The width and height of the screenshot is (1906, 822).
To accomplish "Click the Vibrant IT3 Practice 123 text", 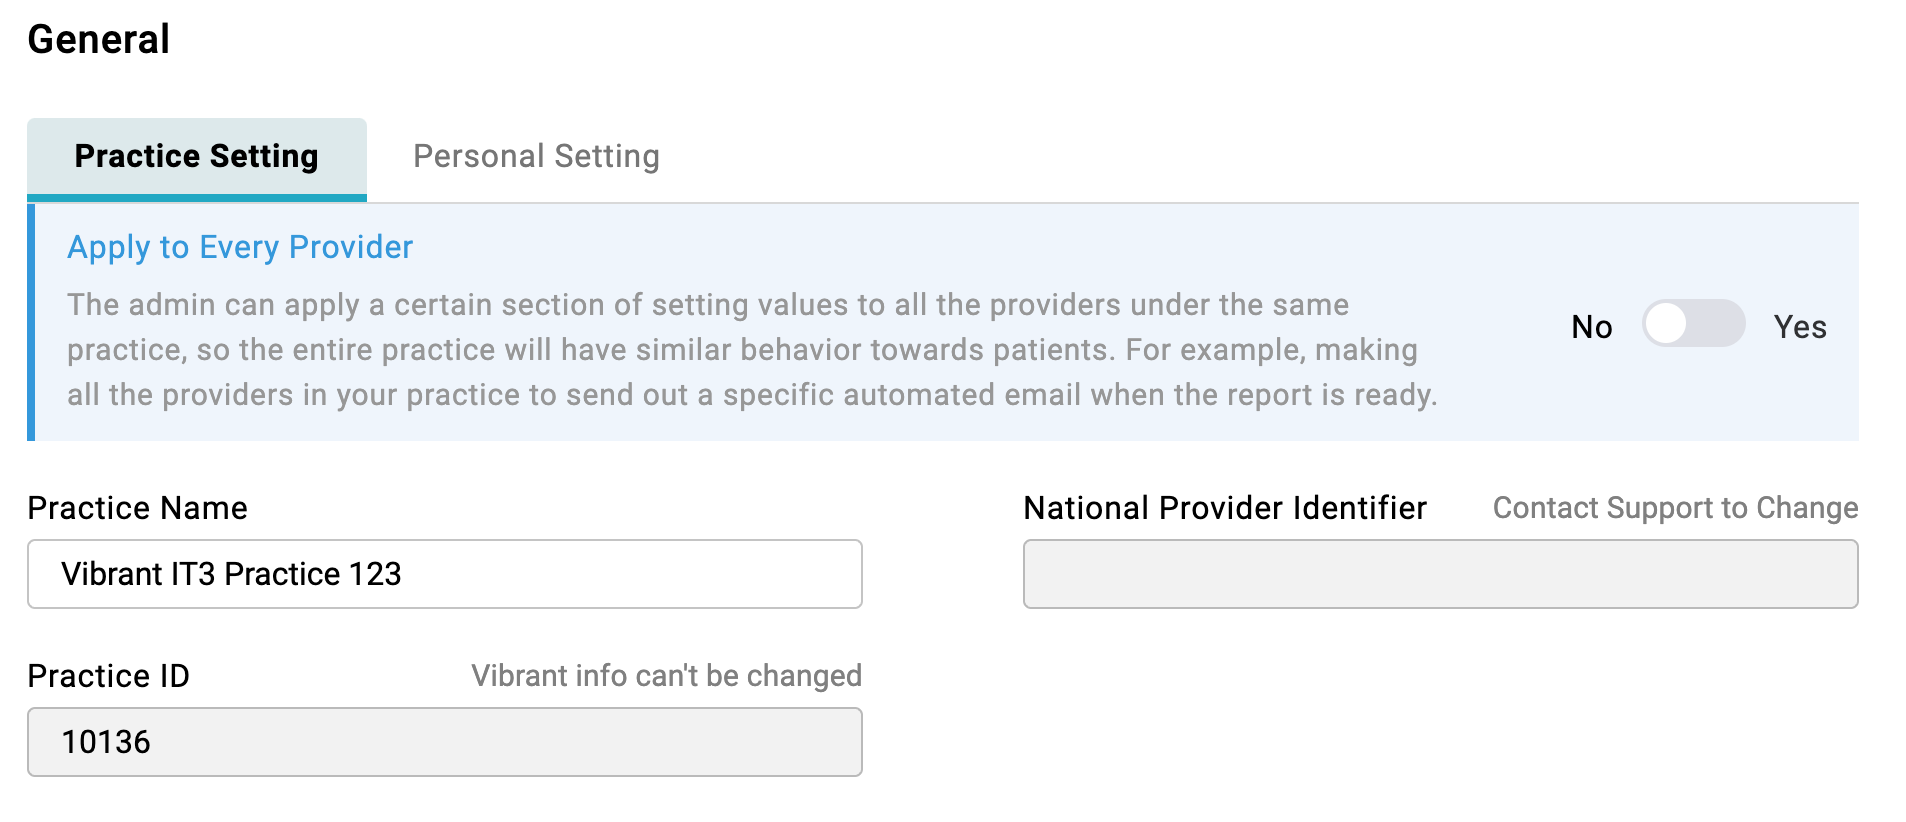I will 231,574.
